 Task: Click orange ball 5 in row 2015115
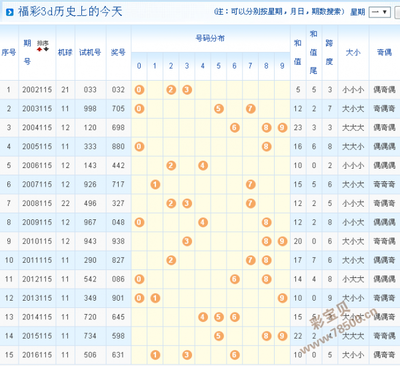(x=219, y=336)
